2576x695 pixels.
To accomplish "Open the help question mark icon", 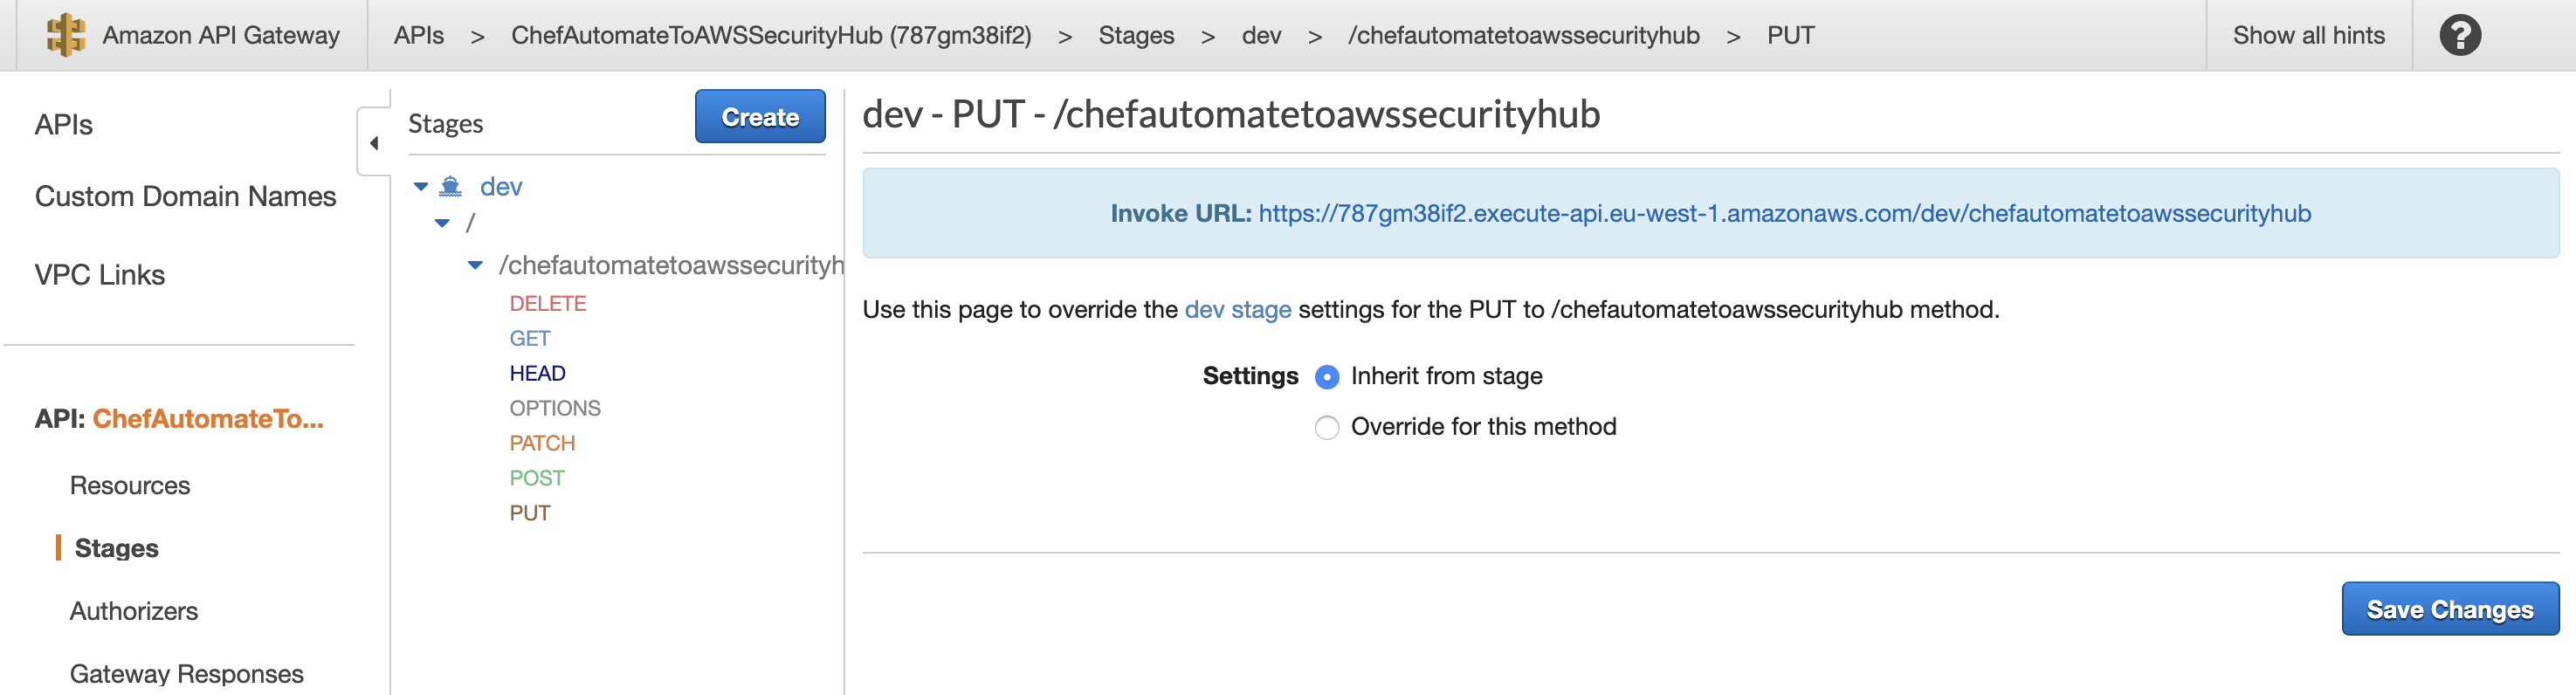I will click(x=2459, y=35).
